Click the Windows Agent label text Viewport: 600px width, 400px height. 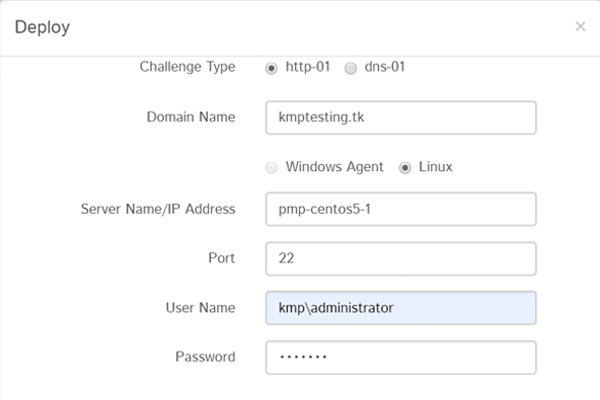pos(334,166)
